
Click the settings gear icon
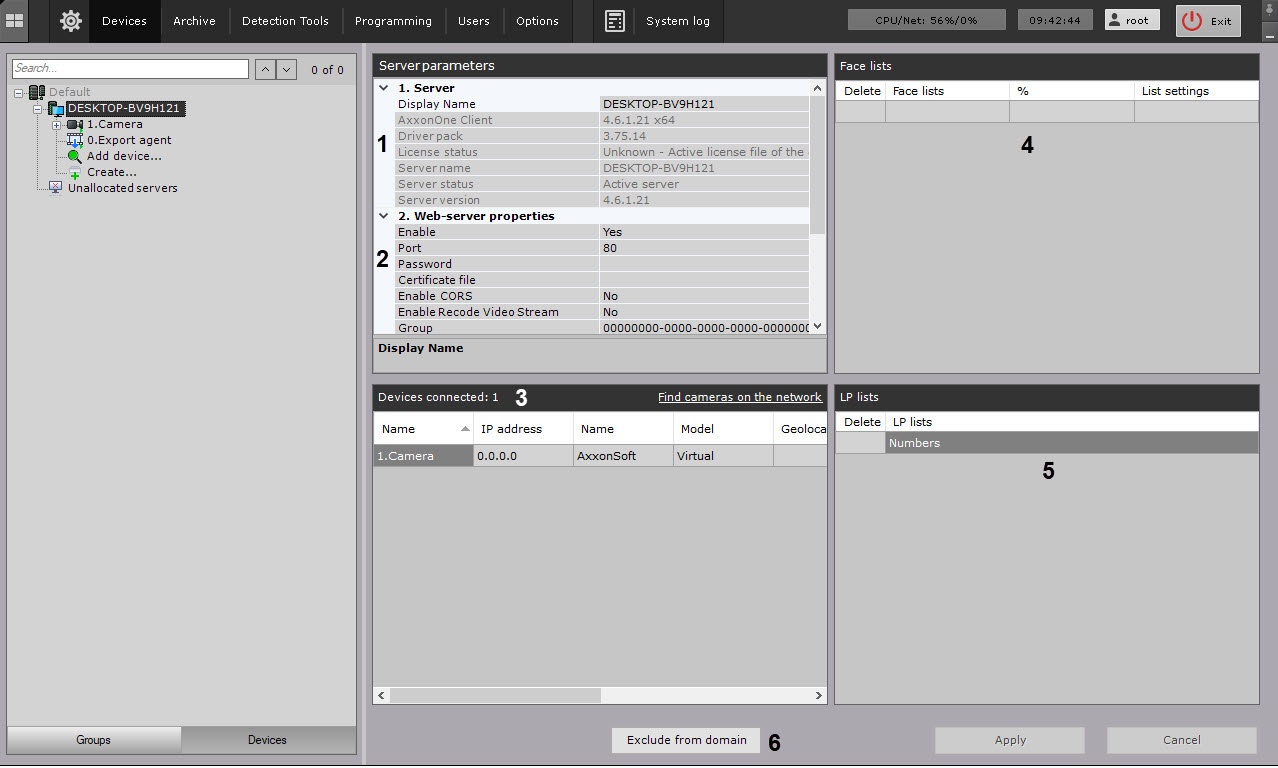pos(70,20)
